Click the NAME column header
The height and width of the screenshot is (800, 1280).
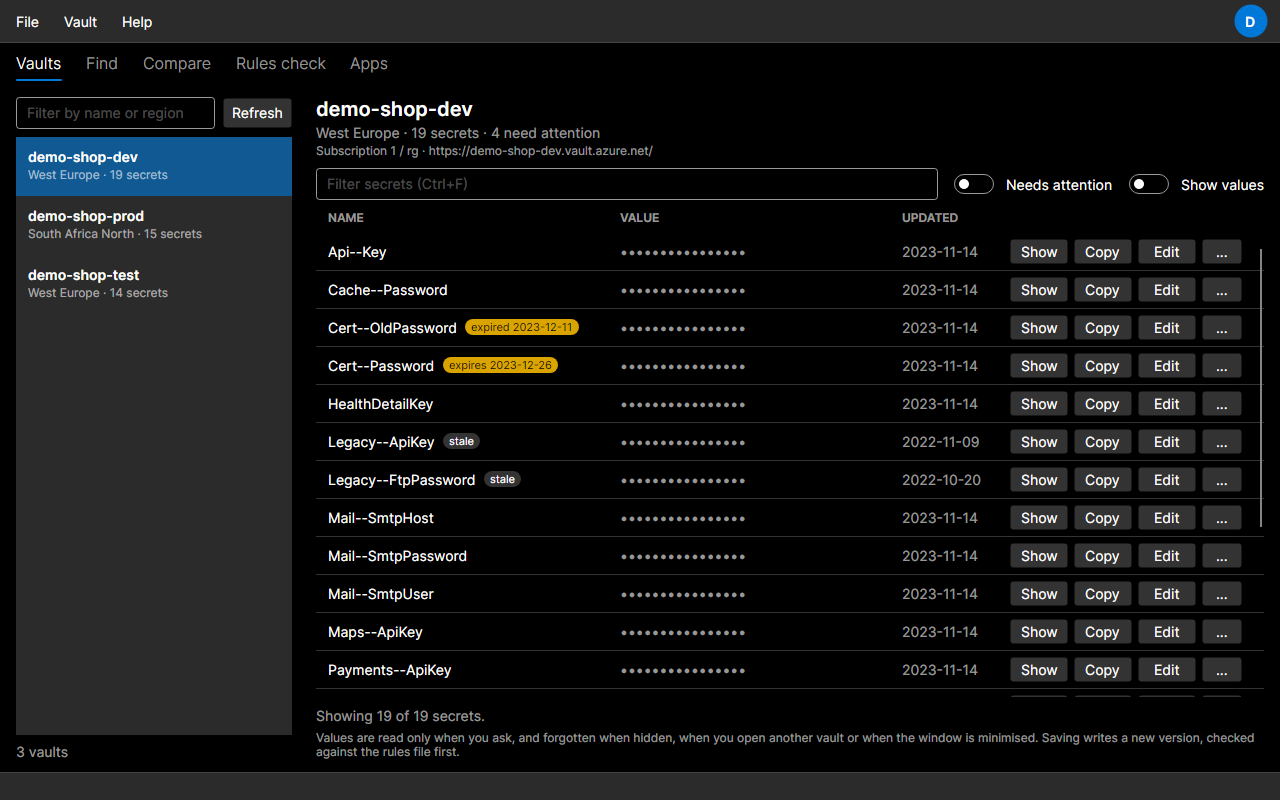tap(346, 218)
